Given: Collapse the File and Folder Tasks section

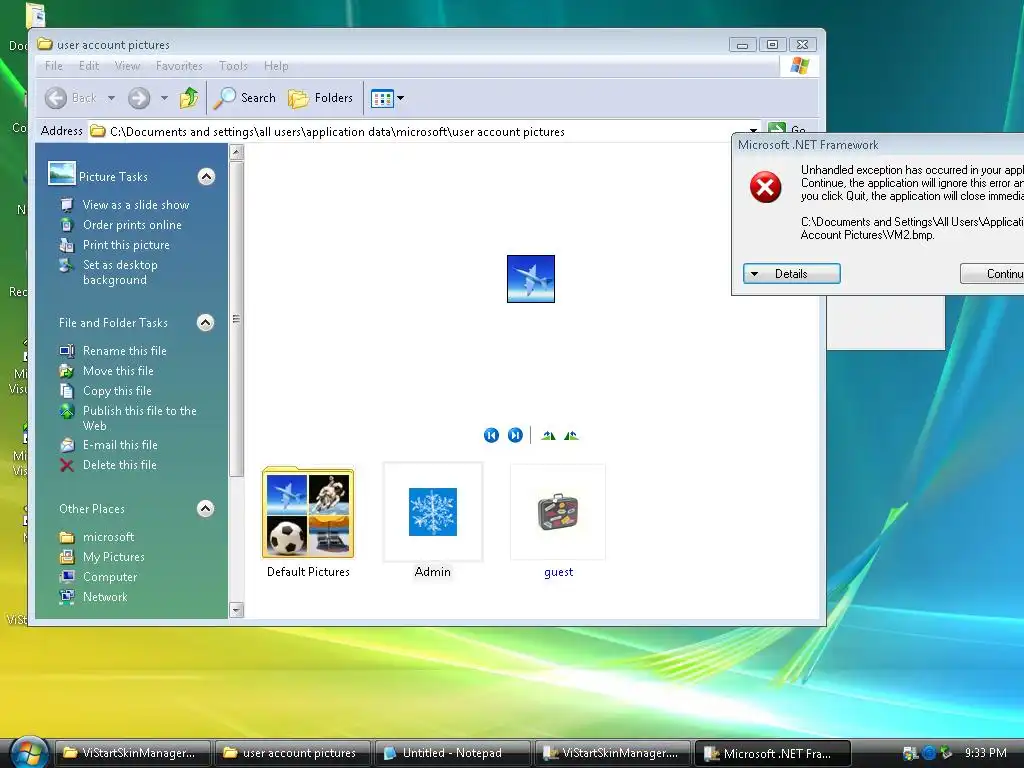Looking at the screenshot, I should (x=206, y=323).
